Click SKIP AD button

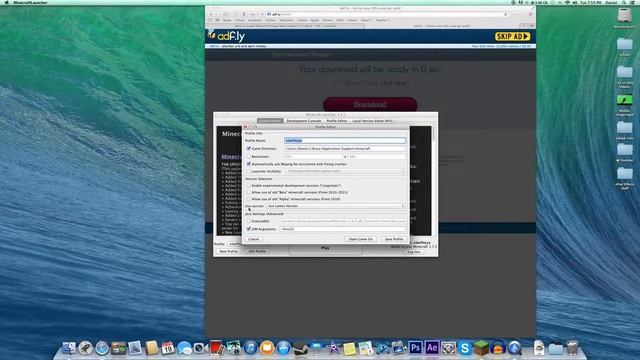[512, 36]
